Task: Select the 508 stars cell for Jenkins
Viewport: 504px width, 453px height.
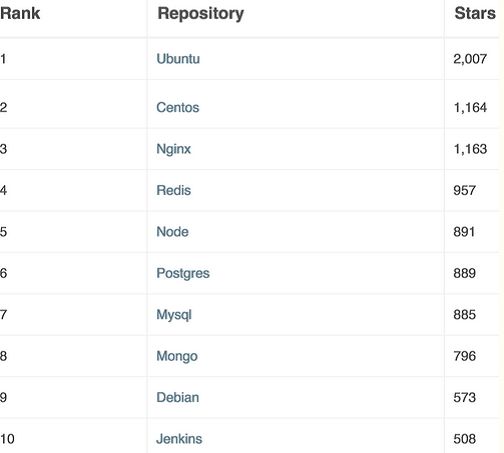Action: pyautogui.click(x=464, y=439)
